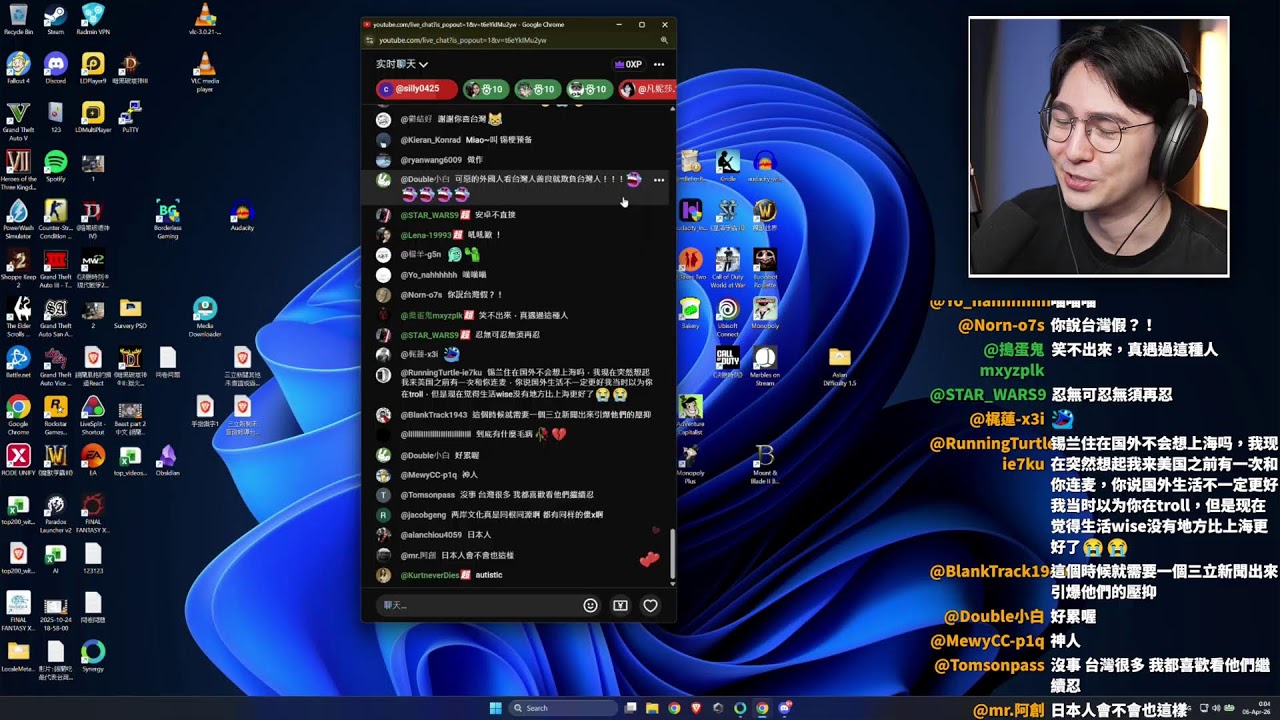Screen dimensions: 1280x720
Task: Click the 0XP crown points badge
Action: click(x=628, y=64)
